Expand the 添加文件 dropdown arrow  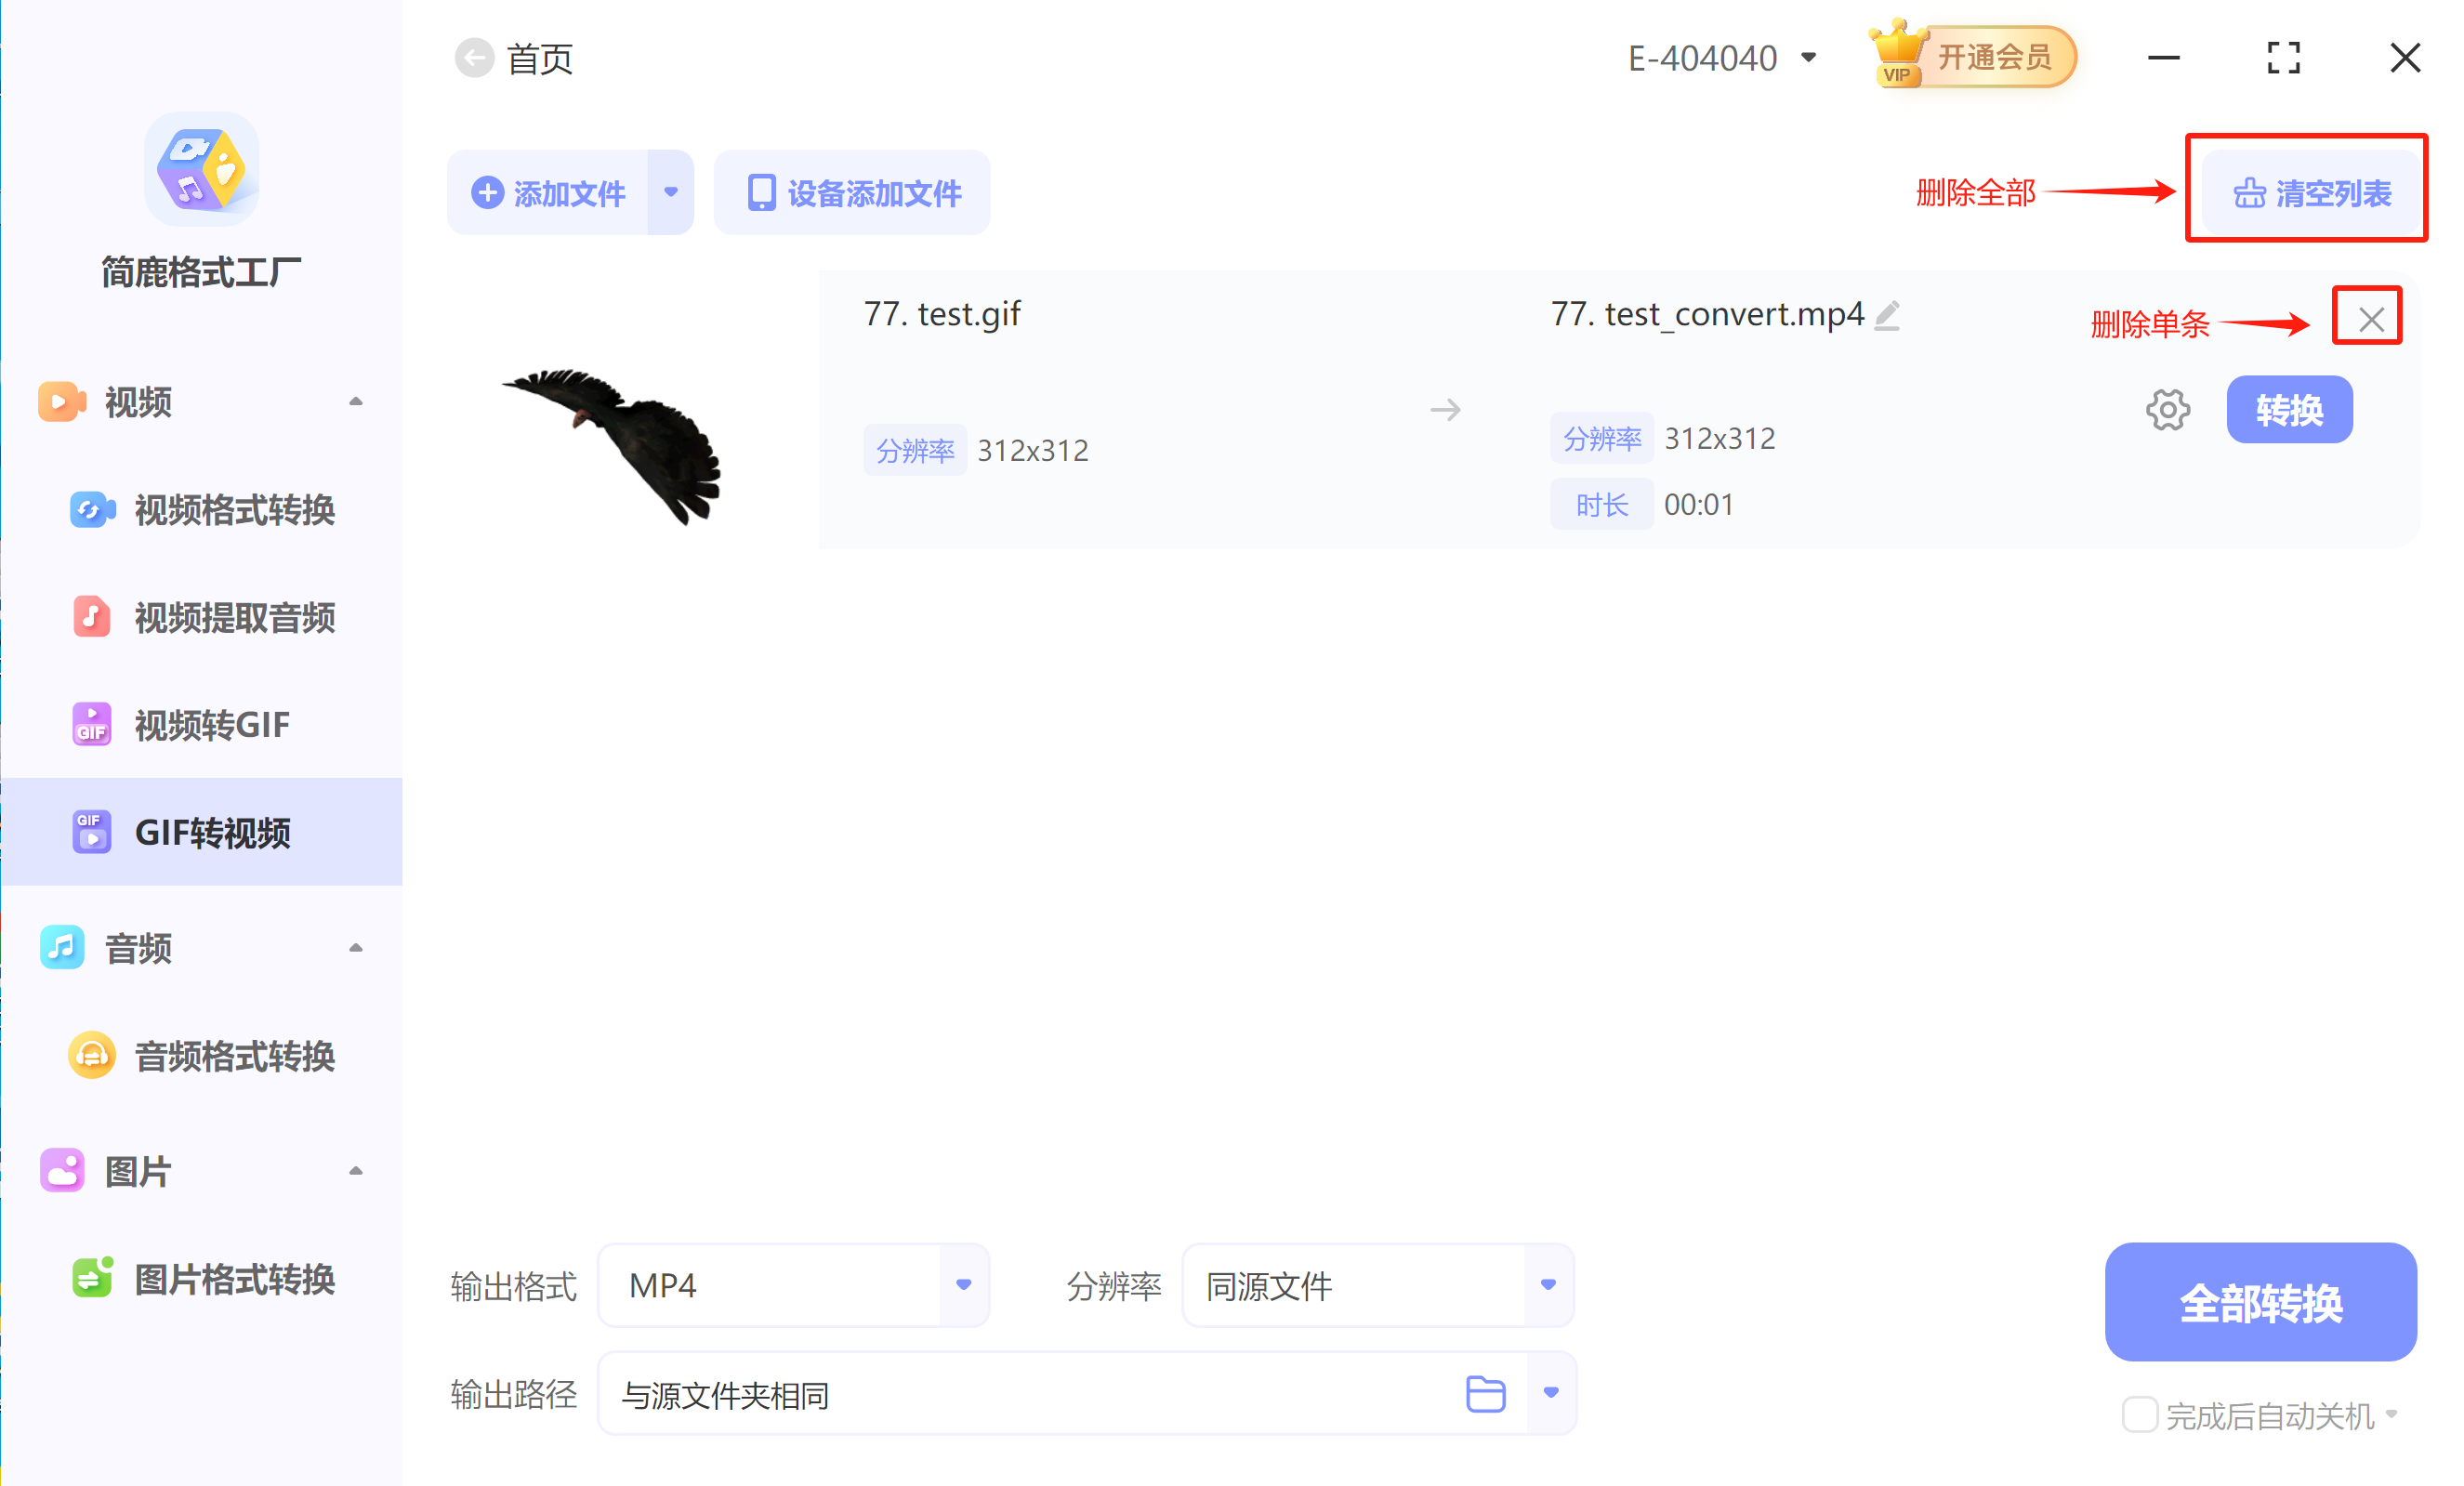[671, 192]
